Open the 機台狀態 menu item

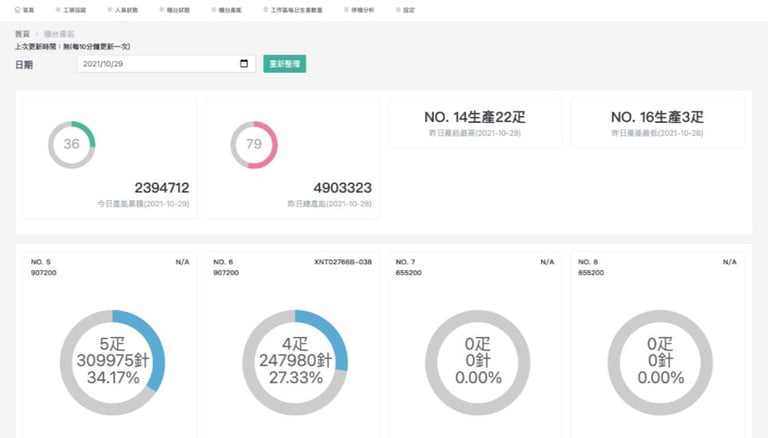pyautogui.click(x=174, y=10)
